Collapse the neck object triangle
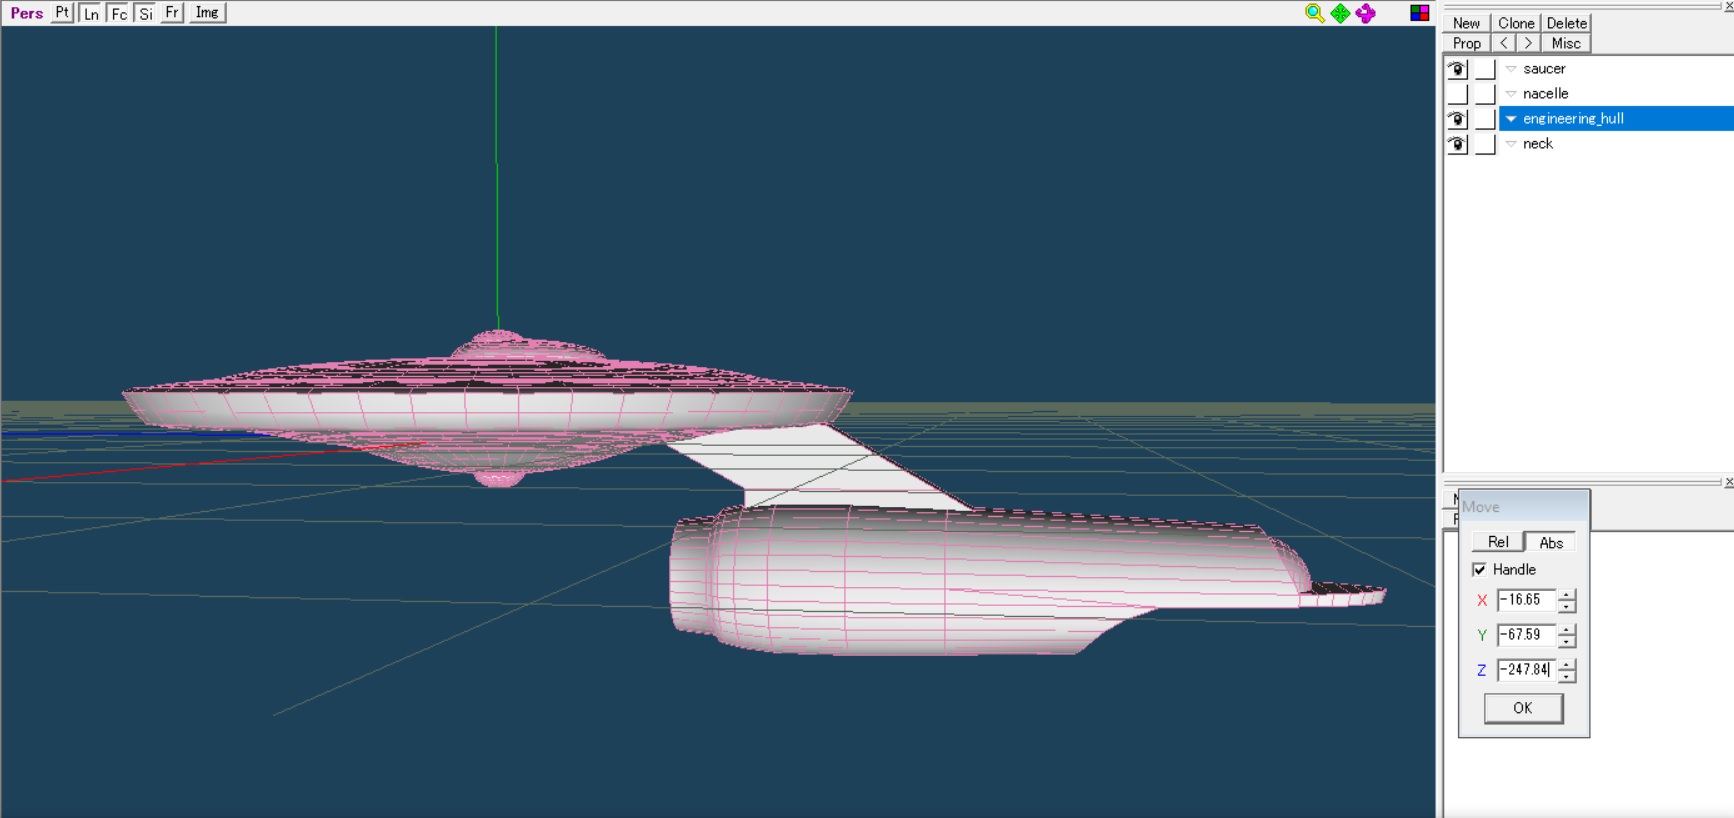The image size is (1734, 818). click(1510, 144)
